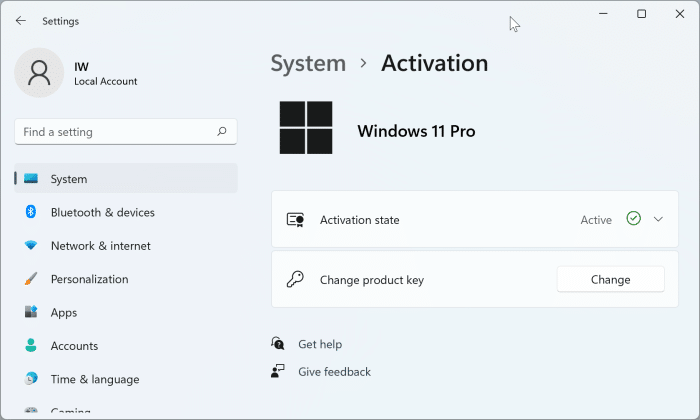Click the Local Account label
The height and width of the screenshot is (420, 700).
tap(106, 81)
